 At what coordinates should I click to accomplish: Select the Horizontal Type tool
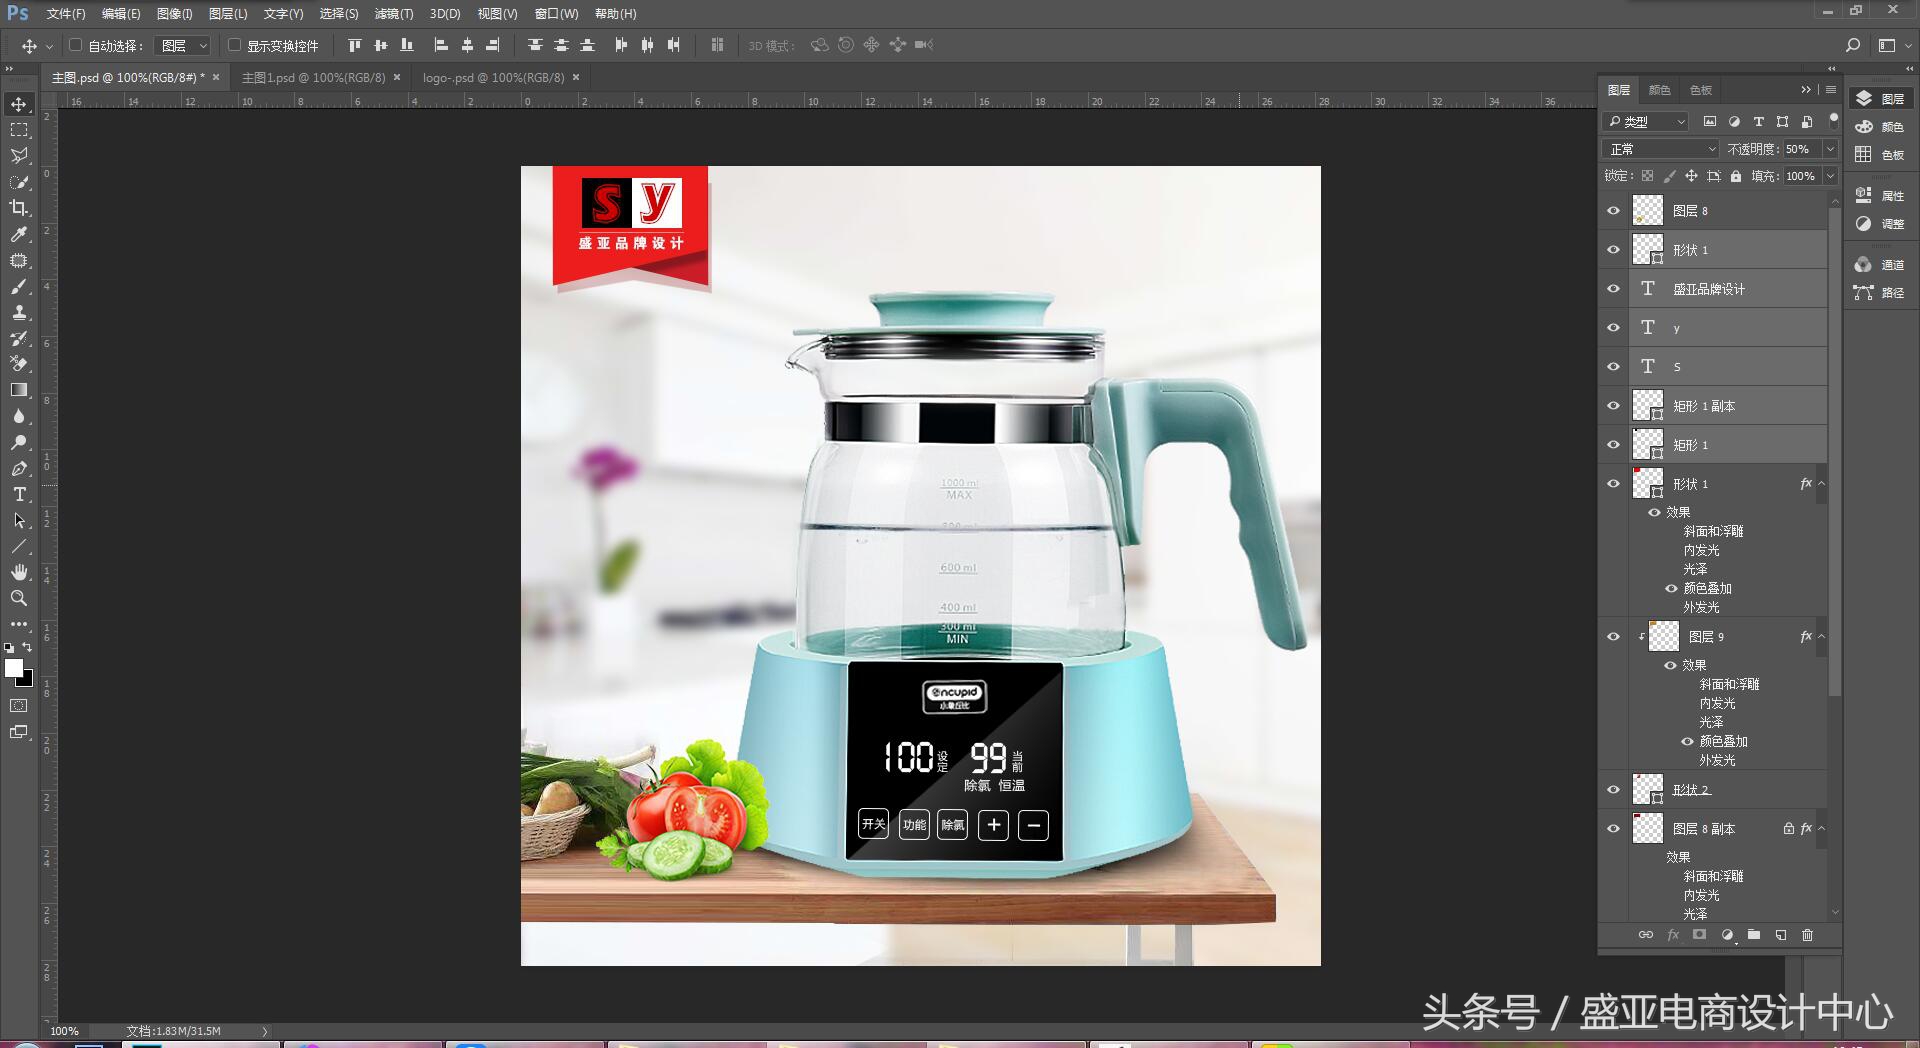tap(18, 494)
